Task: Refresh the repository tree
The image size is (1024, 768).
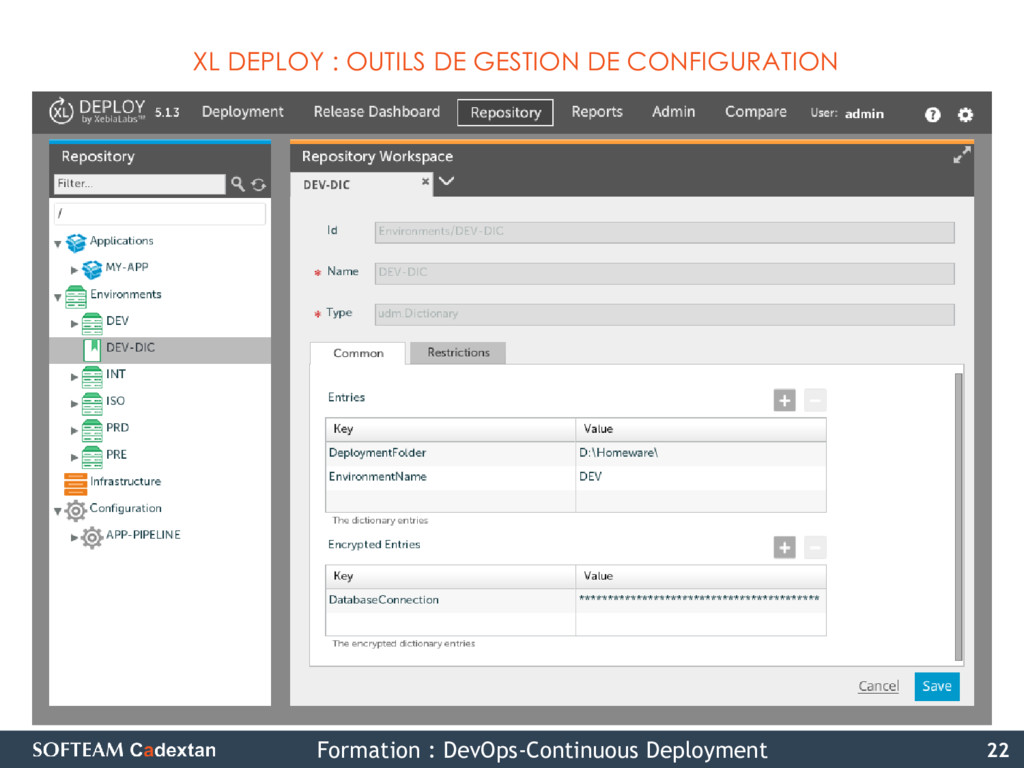Action: 259,185
